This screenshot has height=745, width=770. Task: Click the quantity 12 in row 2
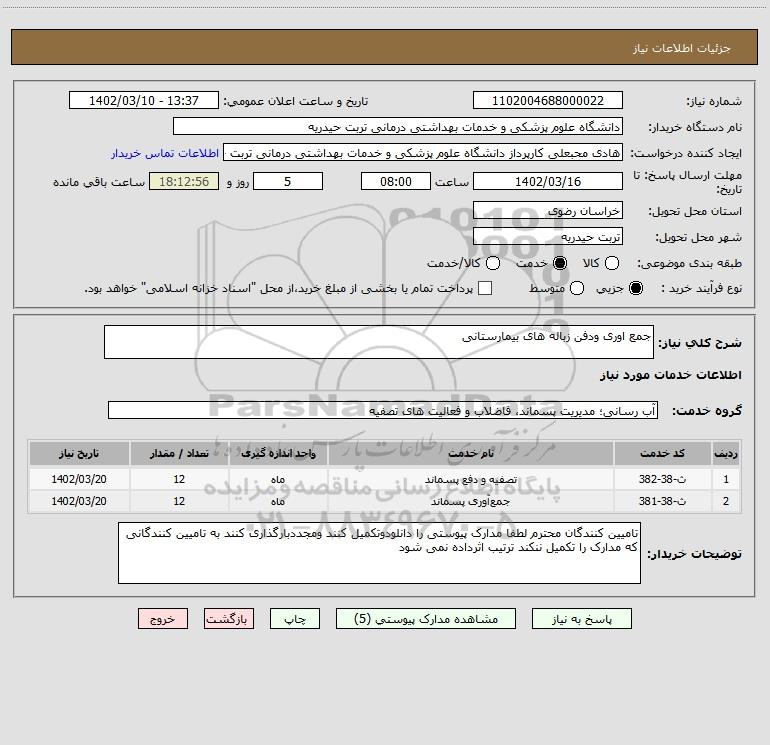click(x=179, y=501)
